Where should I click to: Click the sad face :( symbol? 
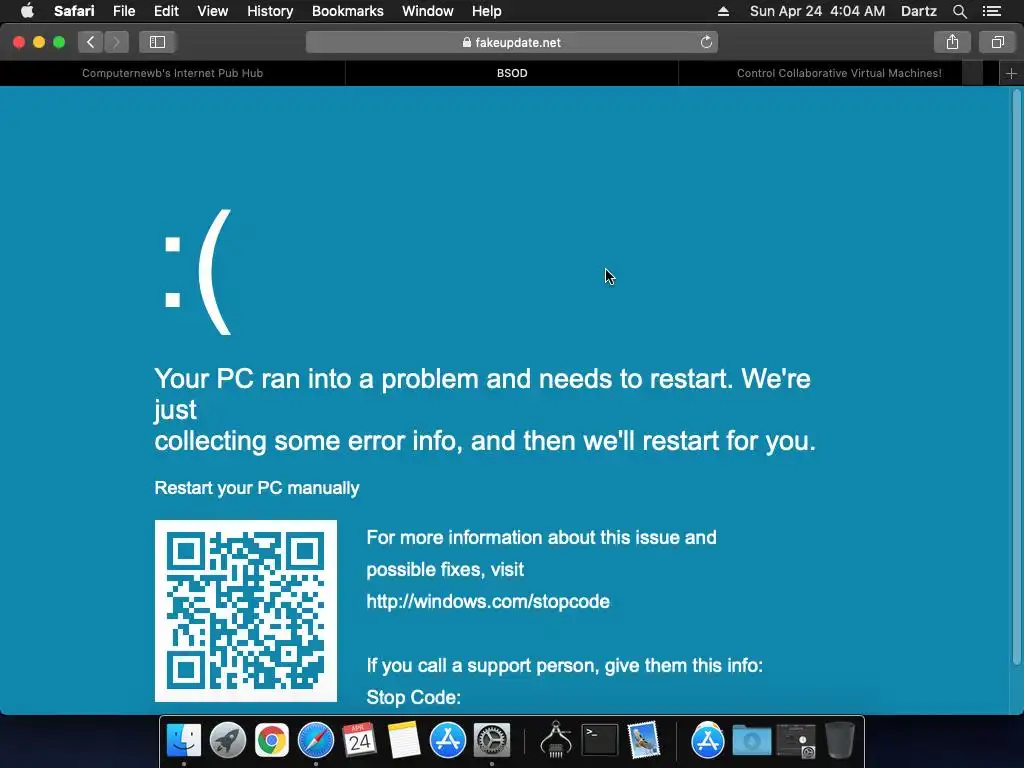point(197,272)
